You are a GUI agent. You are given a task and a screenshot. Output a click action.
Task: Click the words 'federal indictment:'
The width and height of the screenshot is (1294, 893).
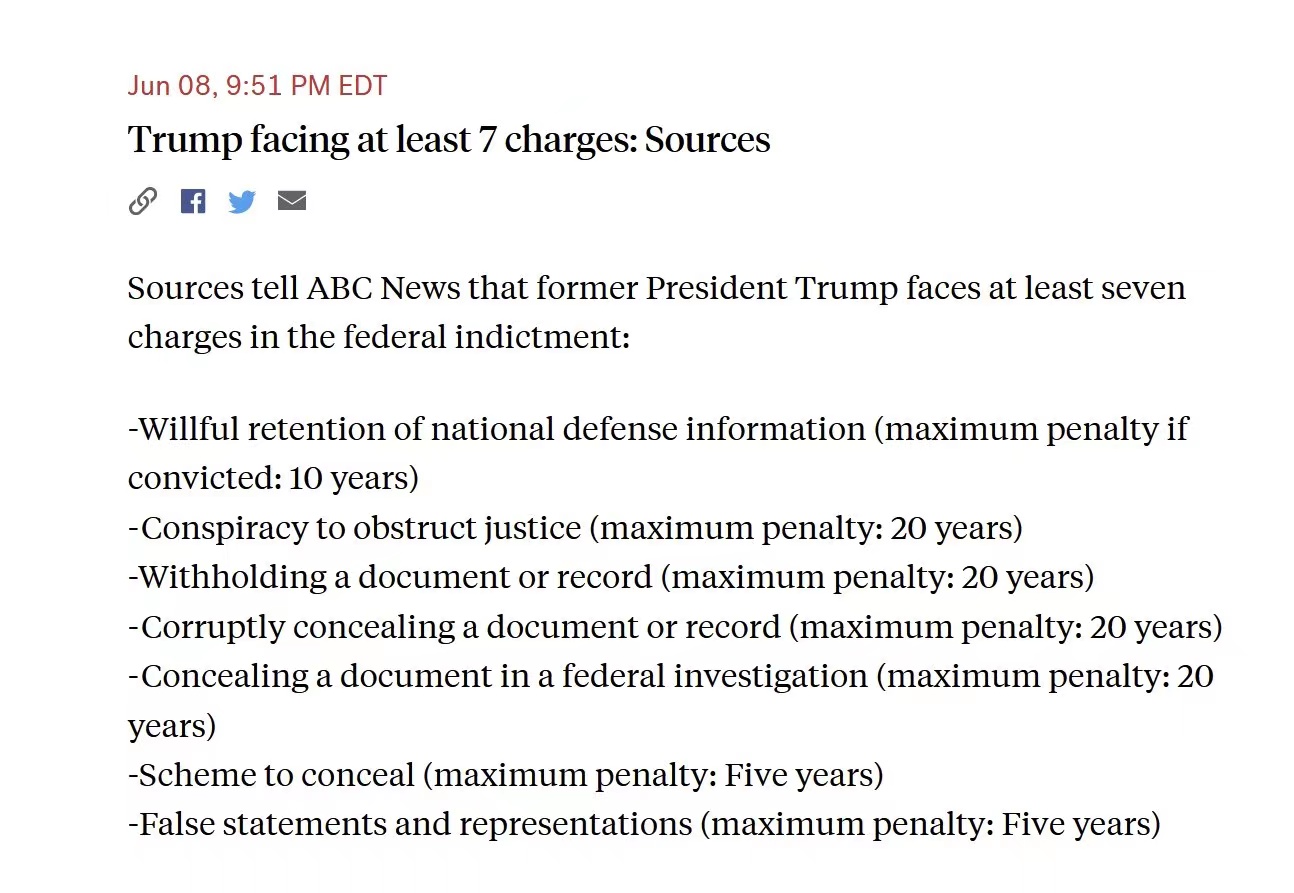click(x=486, y=337)
